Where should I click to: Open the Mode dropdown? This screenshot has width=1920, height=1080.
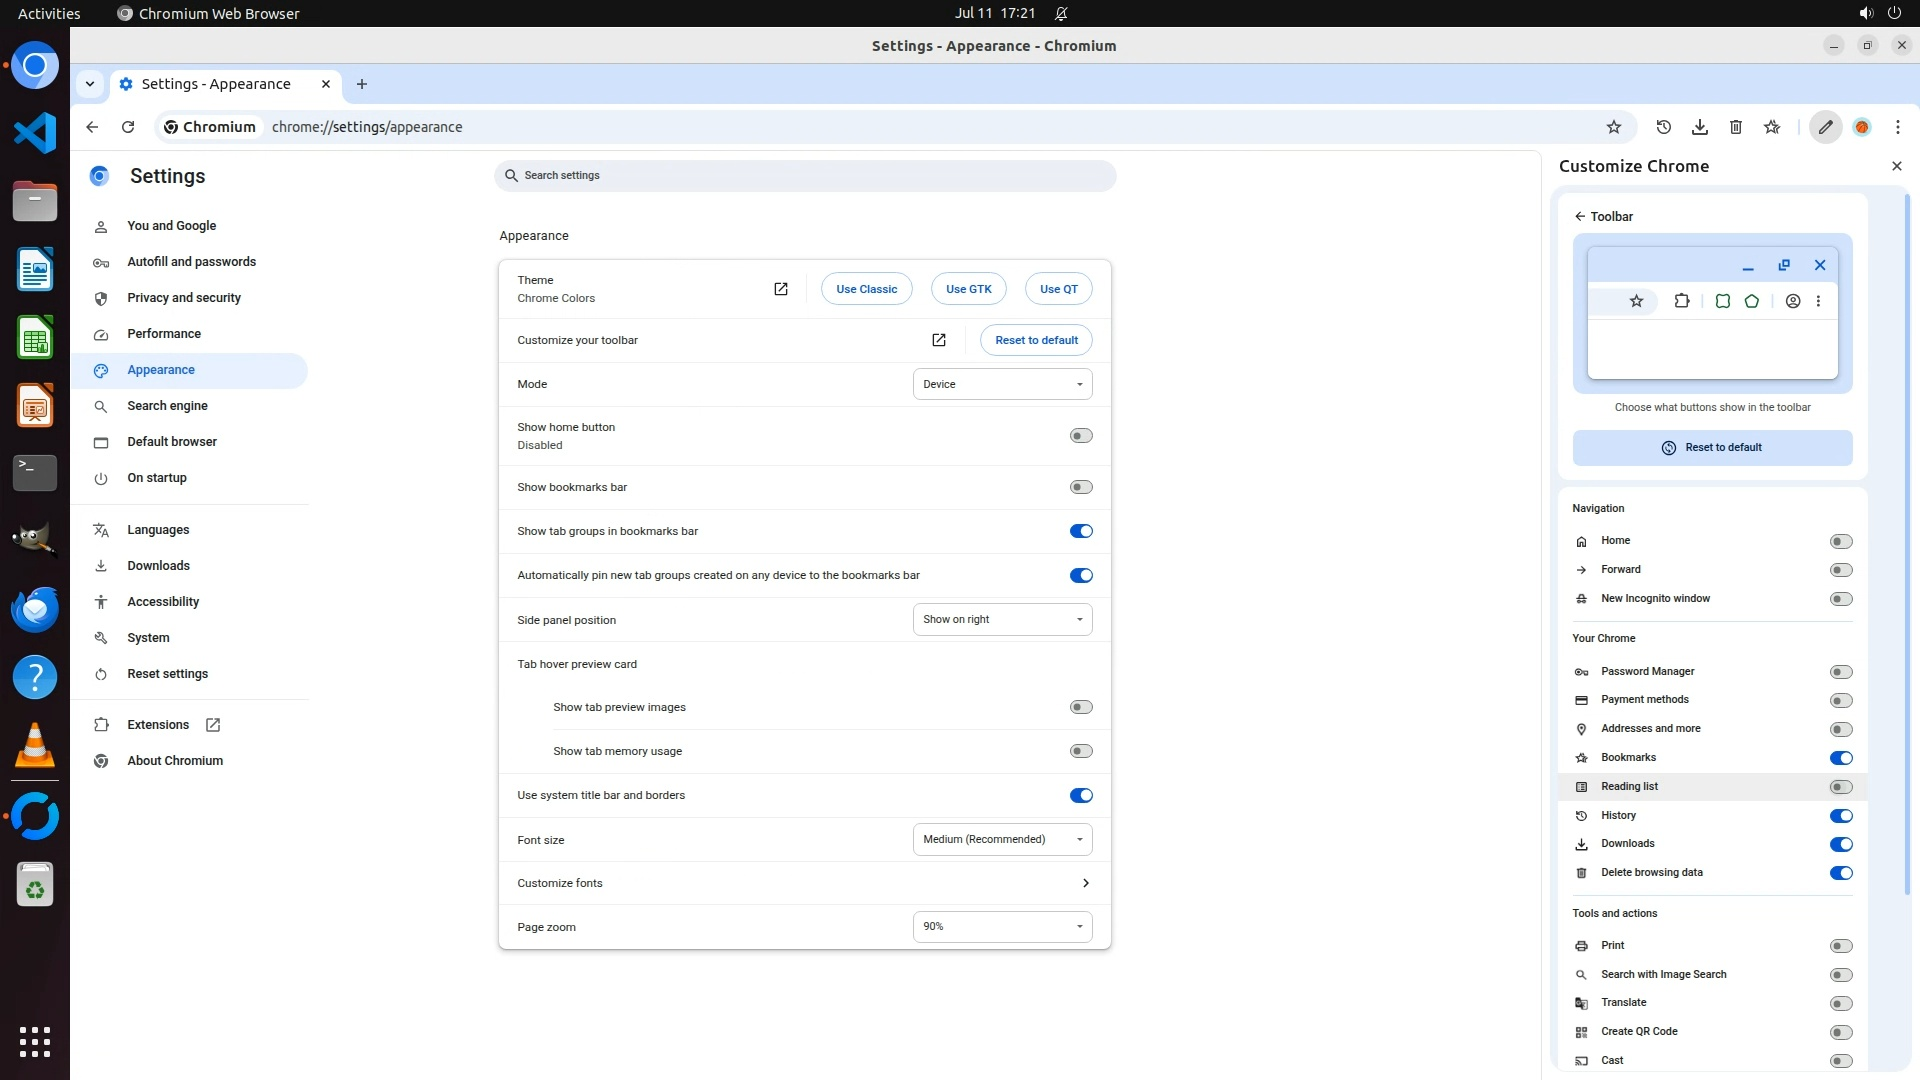pyautogui.click(x=1002, y=384)
